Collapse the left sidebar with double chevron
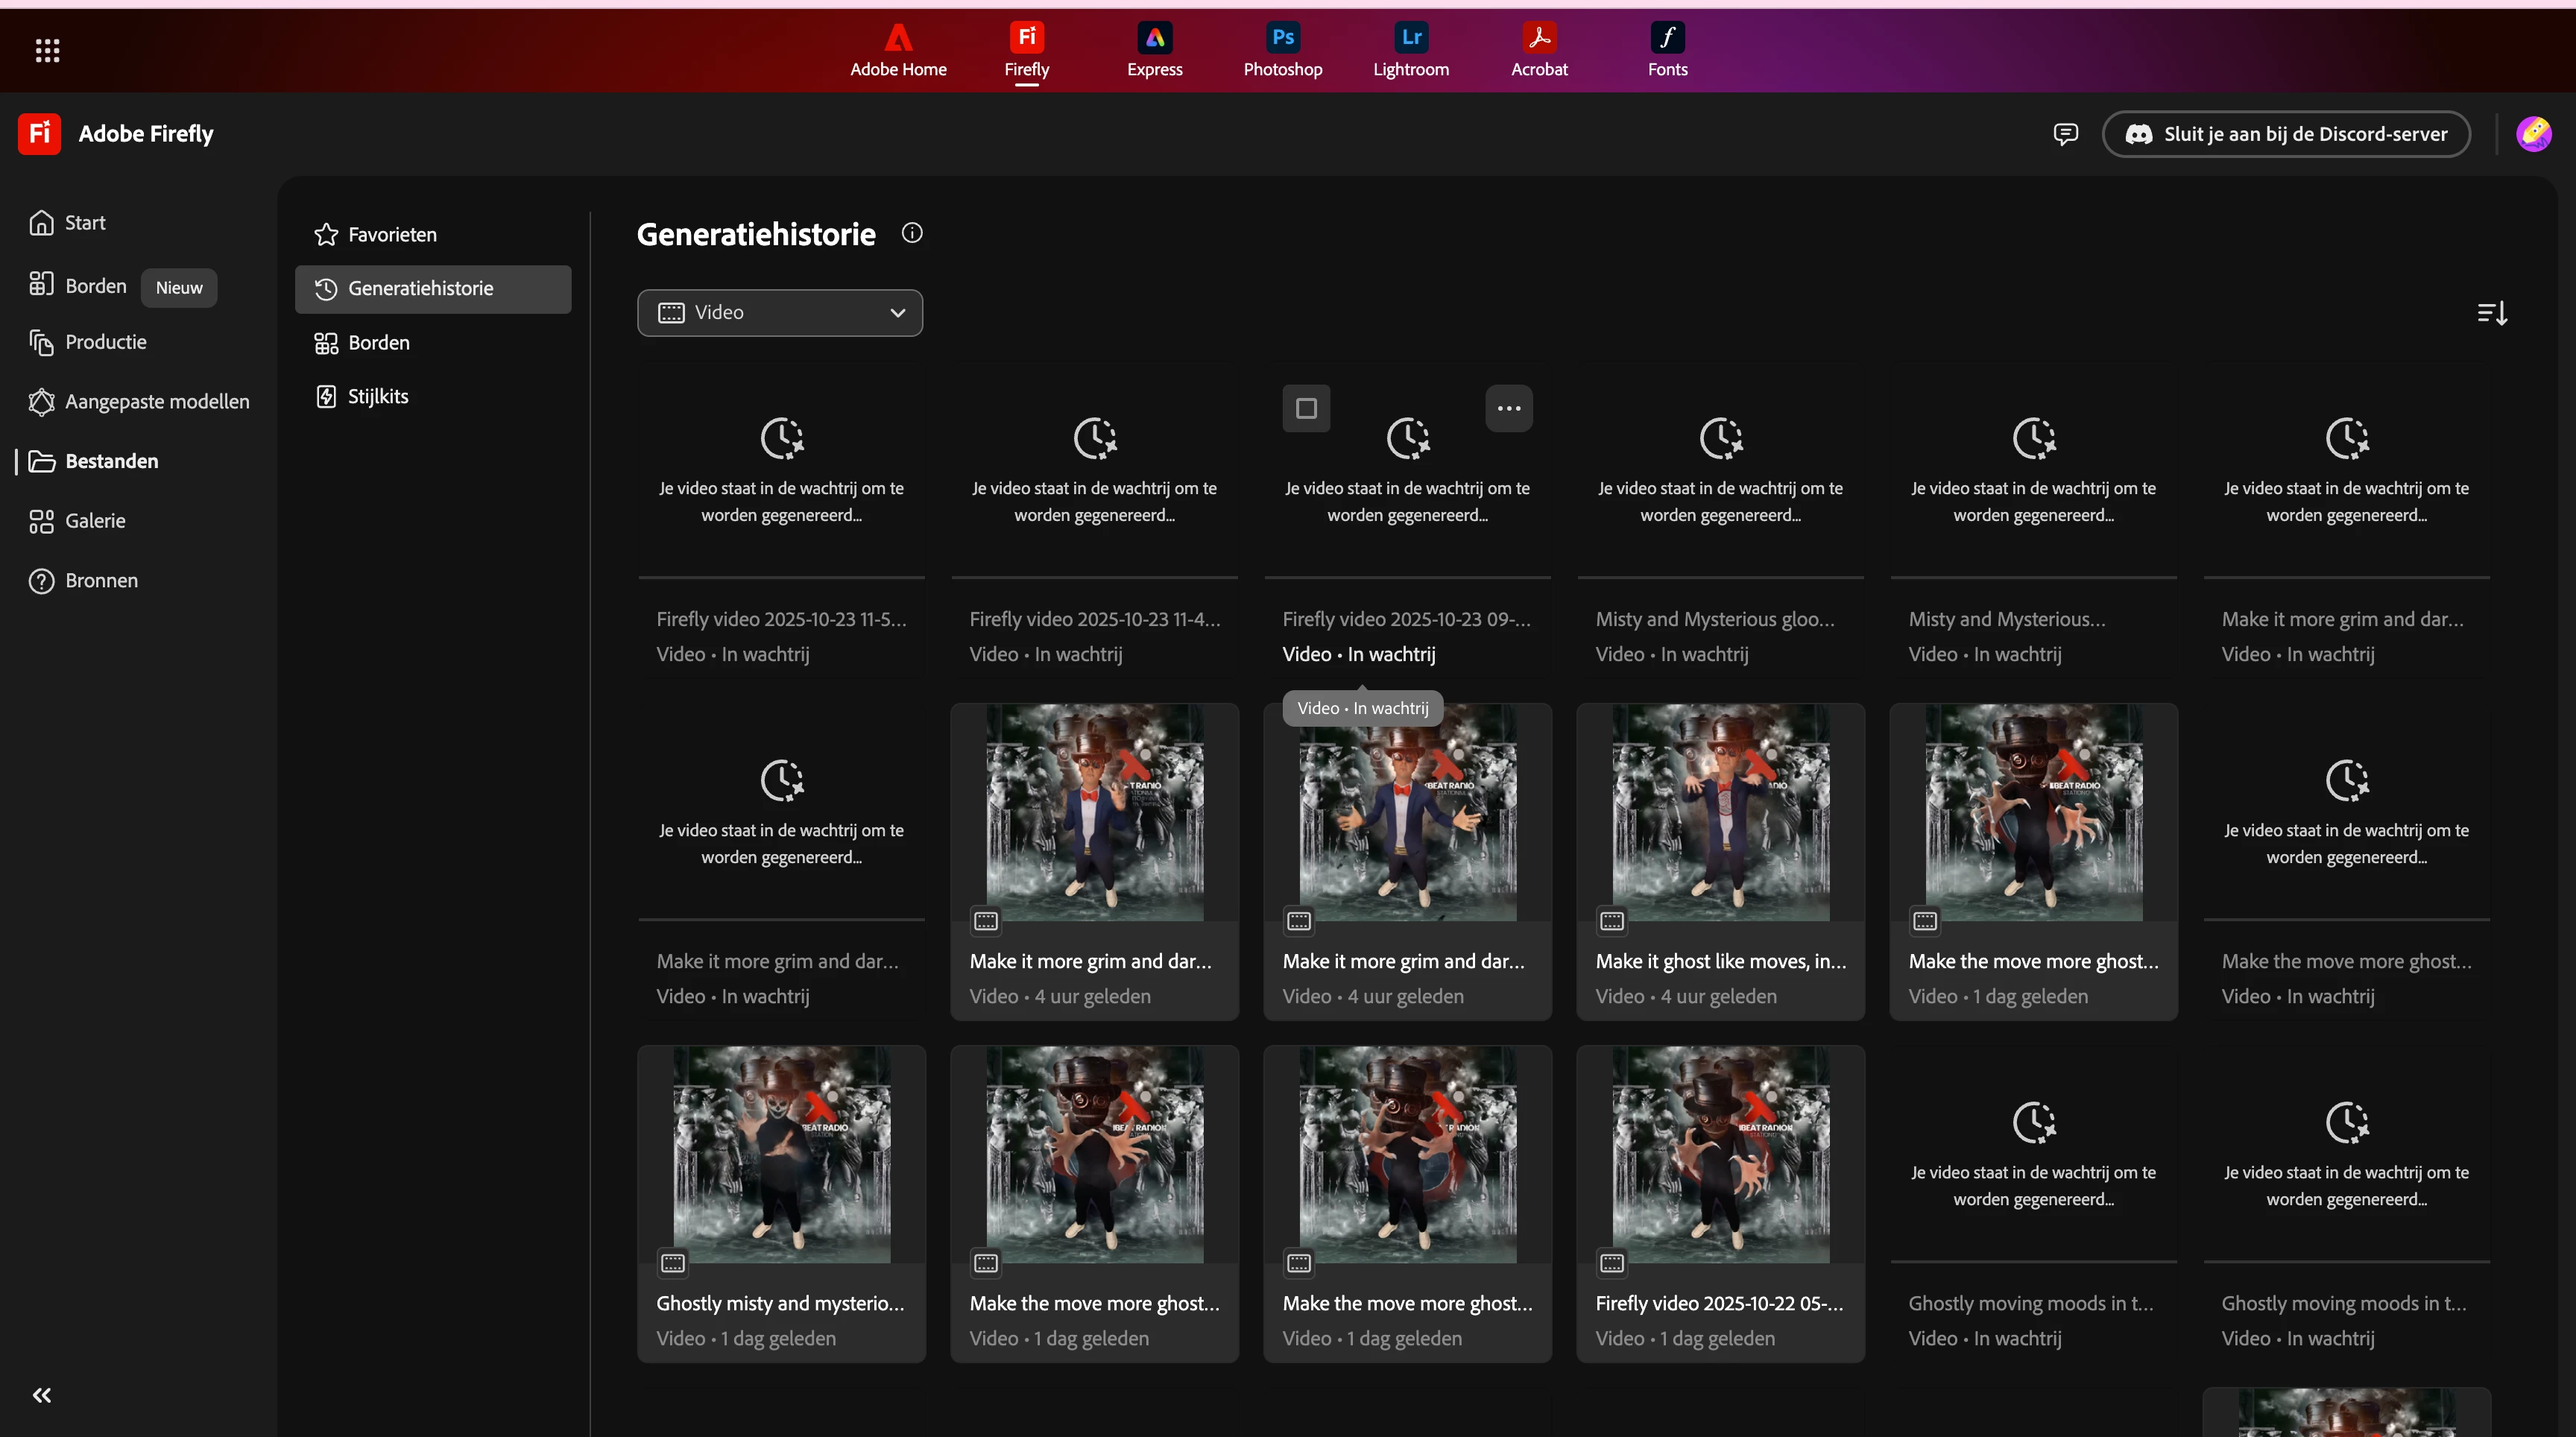Viewport: 2576px width, 1437px height. pyautogui.click(x=41, y=1395)
